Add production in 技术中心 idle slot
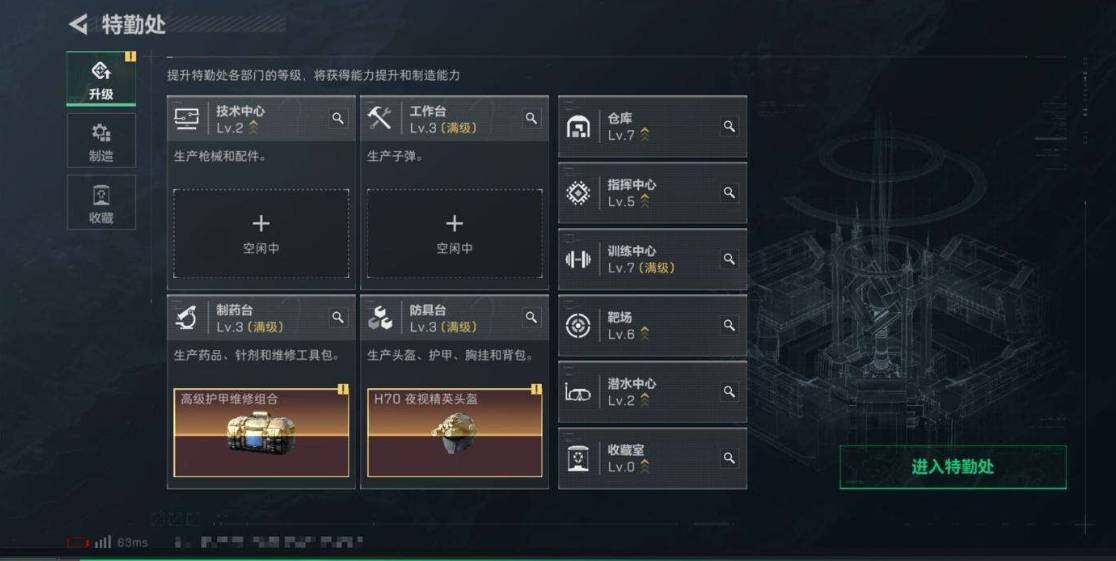Screen dimensions: 1116x561 (261, 234)
